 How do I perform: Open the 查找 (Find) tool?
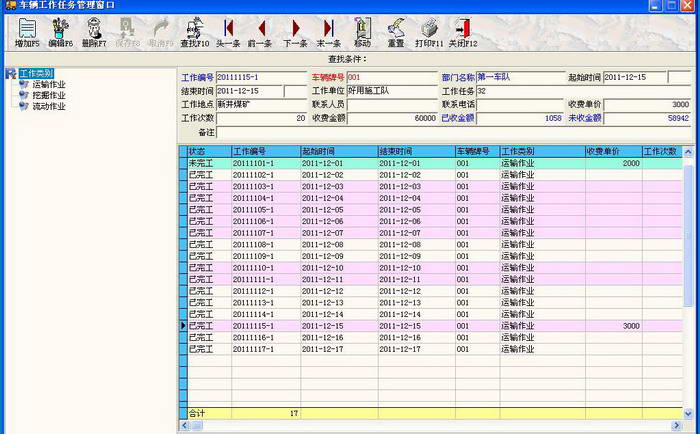tap(195, 31)
